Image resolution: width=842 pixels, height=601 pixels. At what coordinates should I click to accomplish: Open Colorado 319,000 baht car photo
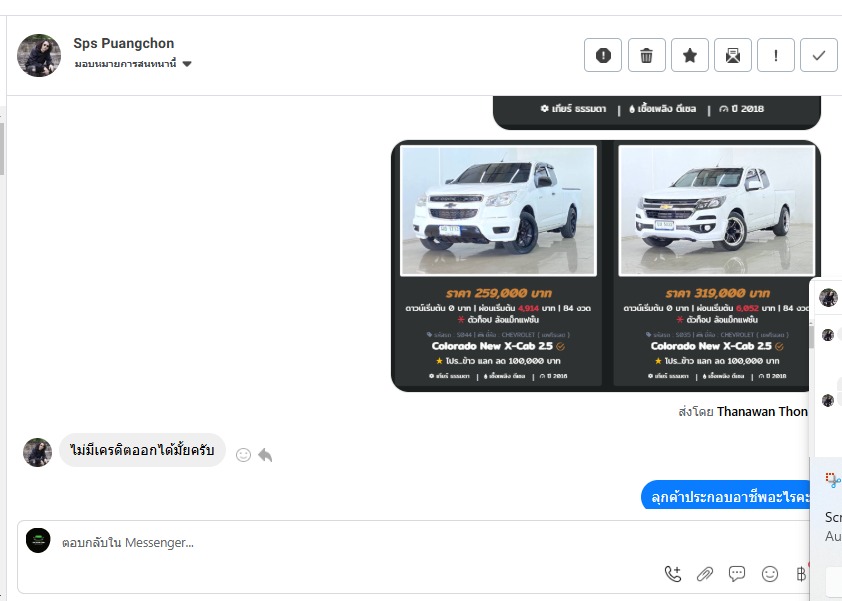(x=716, y=211)
